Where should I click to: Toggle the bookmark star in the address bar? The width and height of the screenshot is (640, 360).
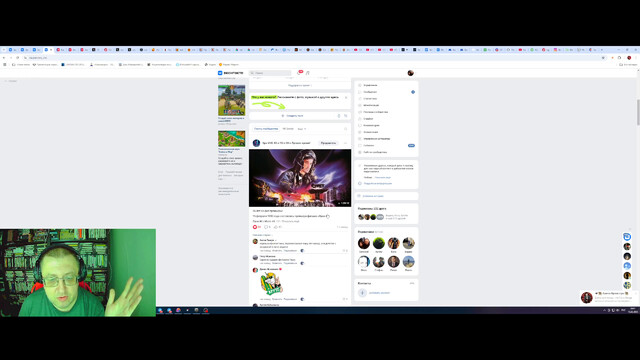[603, 58]
